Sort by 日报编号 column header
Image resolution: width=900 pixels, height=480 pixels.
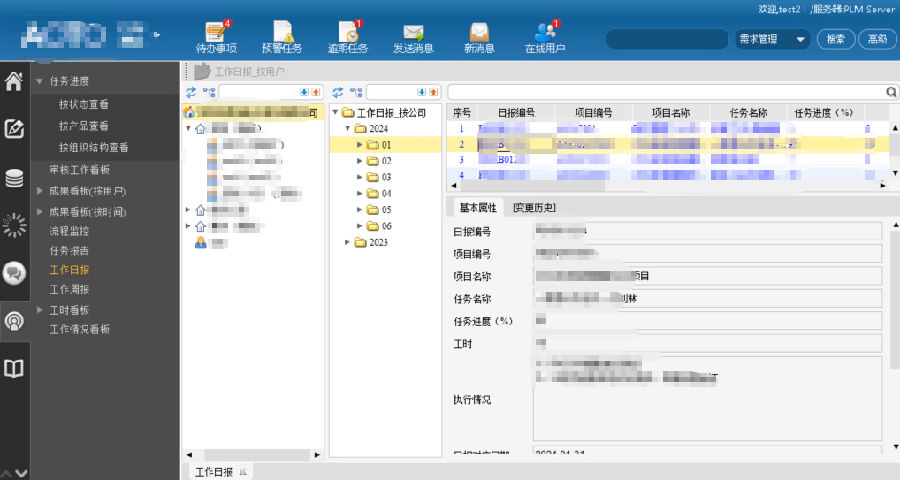(x=515, y=113)
